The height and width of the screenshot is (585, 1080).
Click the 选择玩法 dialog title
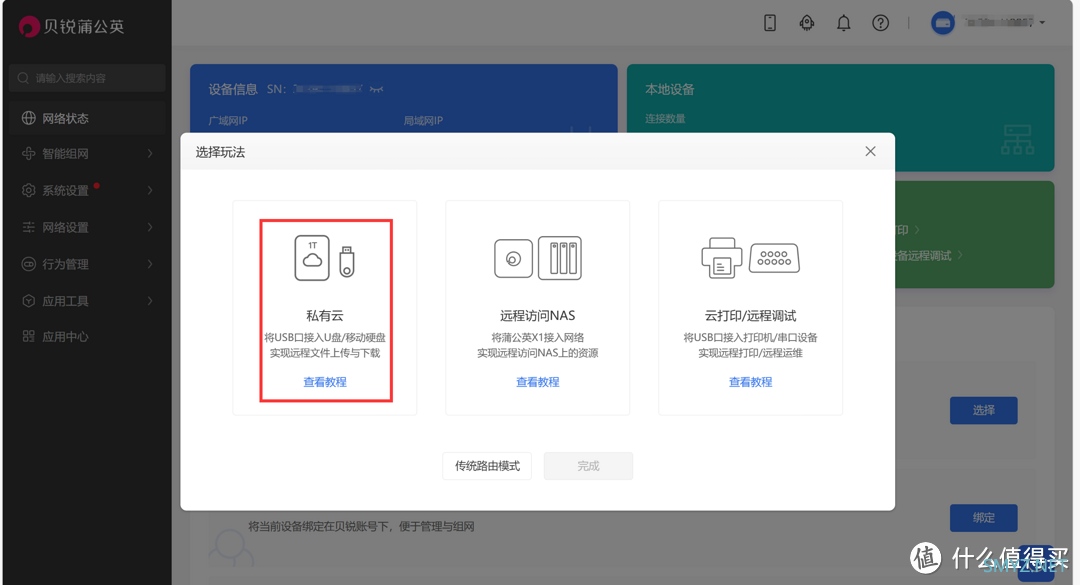[220, 152]
